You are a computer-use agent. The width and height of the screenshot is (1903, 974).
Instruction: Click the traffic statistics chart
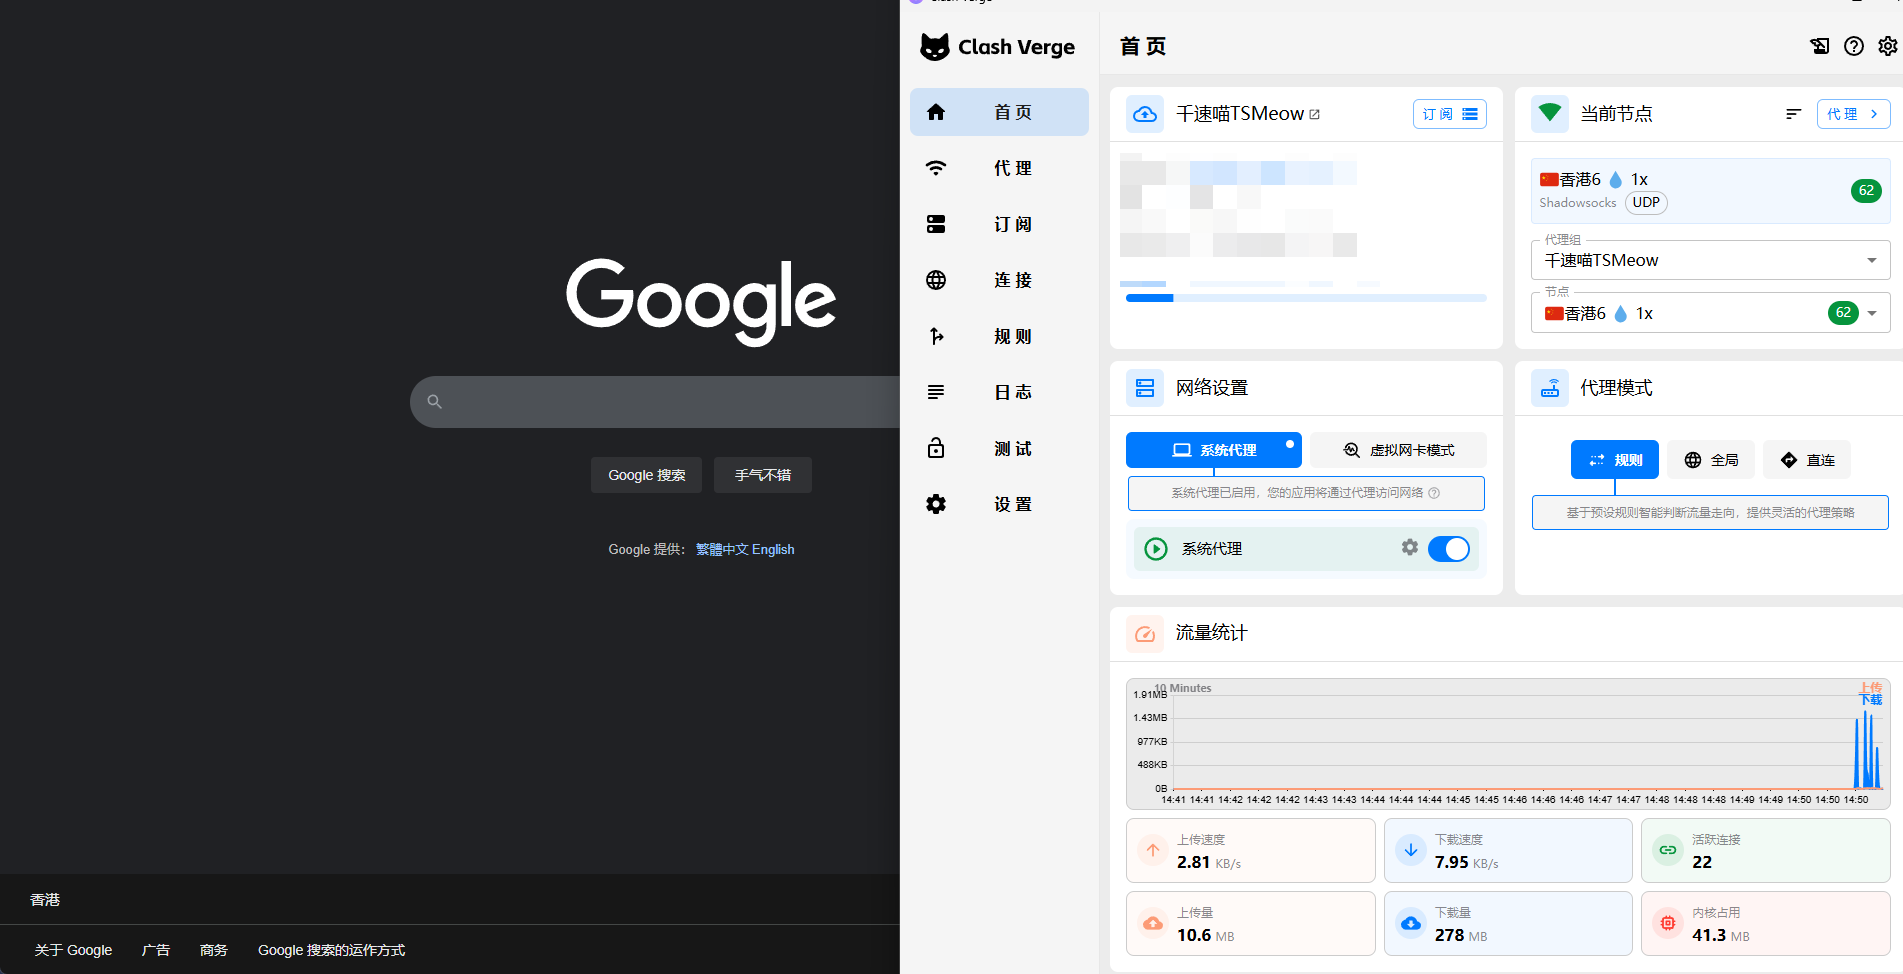pyautogui.click(x=1508, y=744)
